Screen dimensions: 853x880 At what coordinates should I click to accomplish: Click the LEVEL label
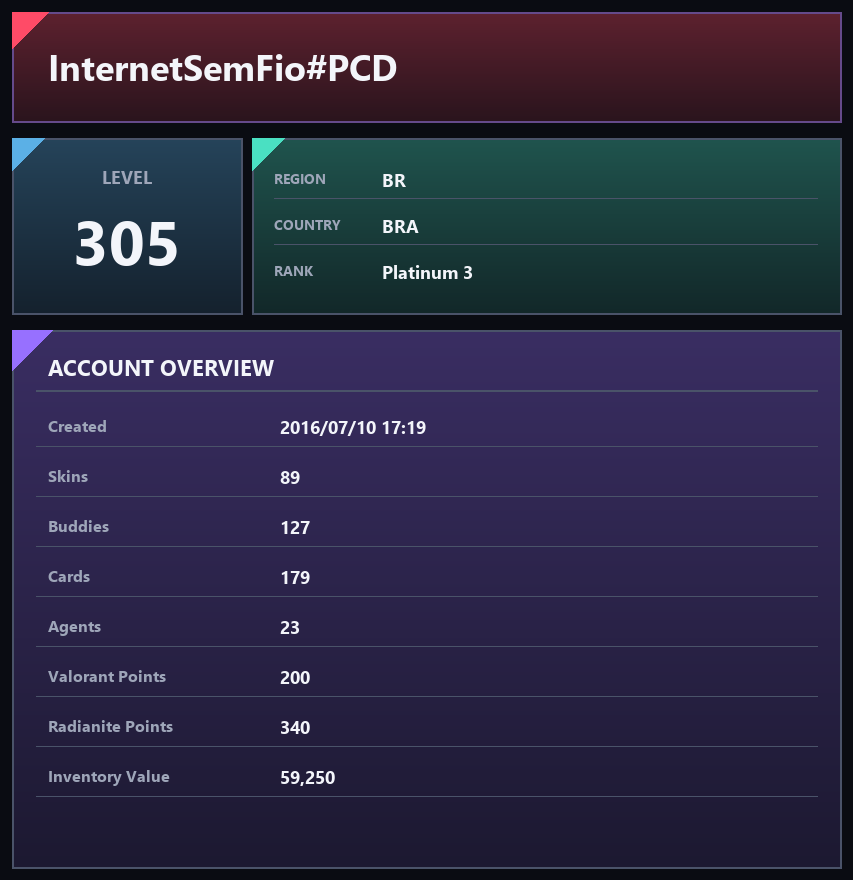[x=127, y=178]
